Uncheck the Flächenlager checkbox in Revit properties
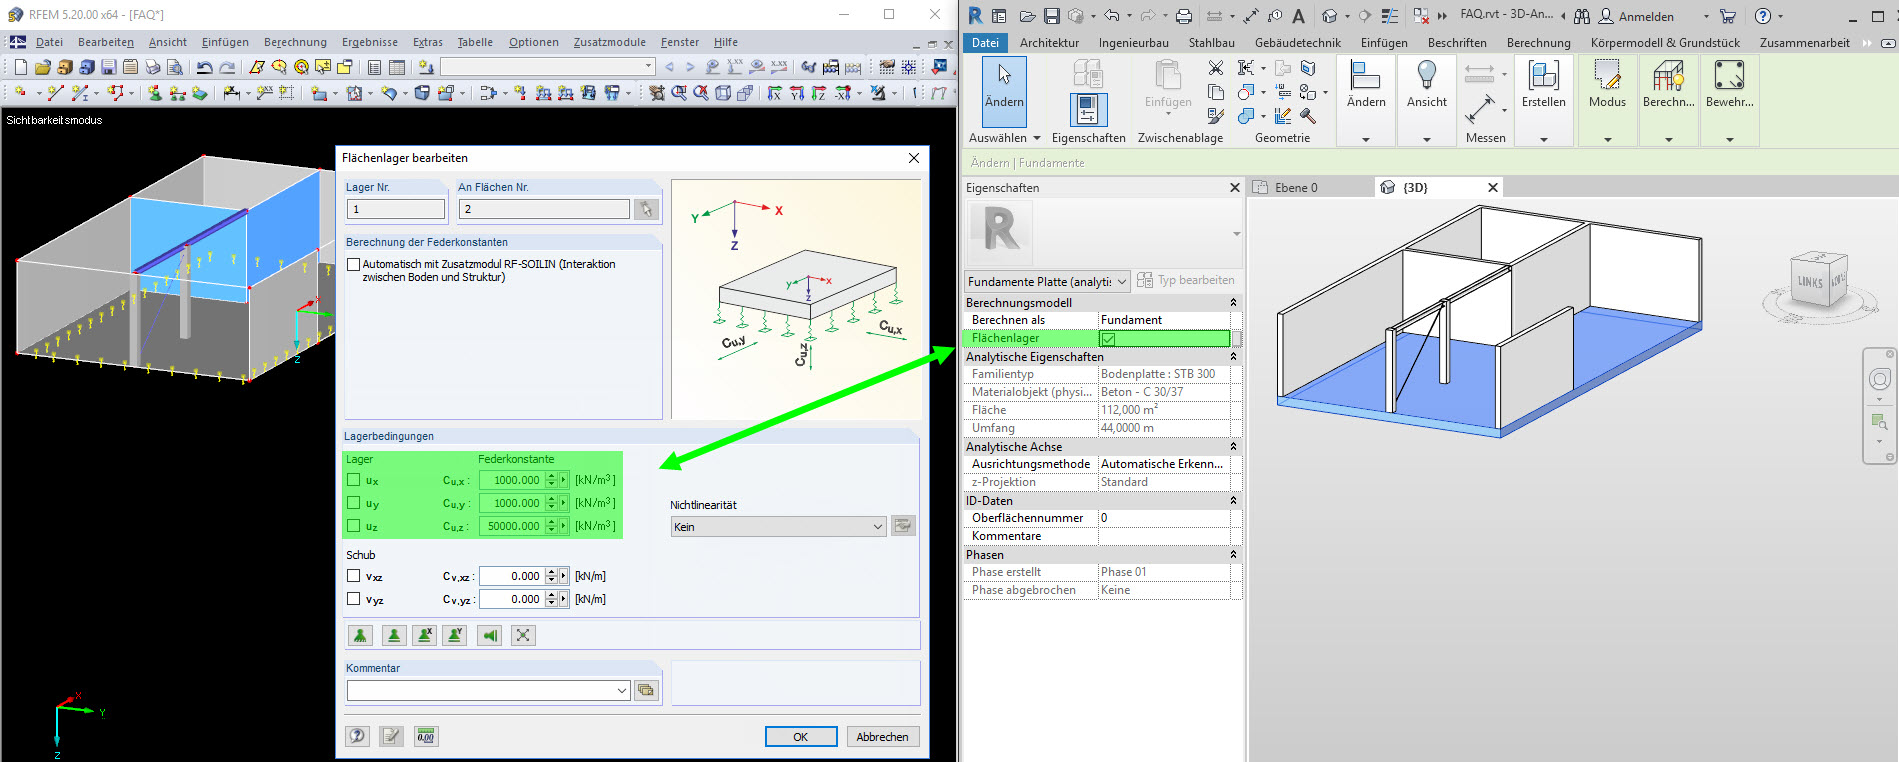Screen dimensions: 1899x762 pos(1108,339)
